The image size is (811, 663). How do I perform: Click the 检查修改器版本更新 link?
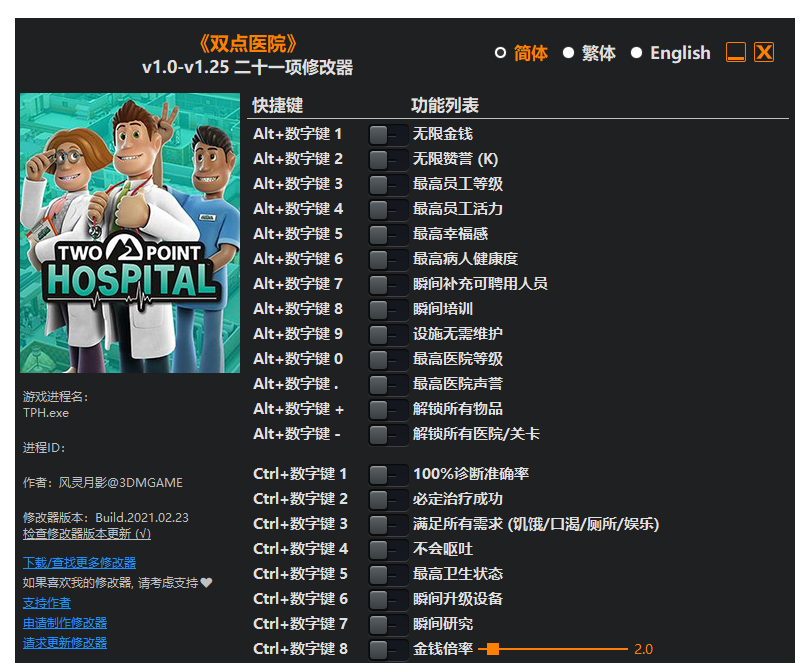(87, 534)
